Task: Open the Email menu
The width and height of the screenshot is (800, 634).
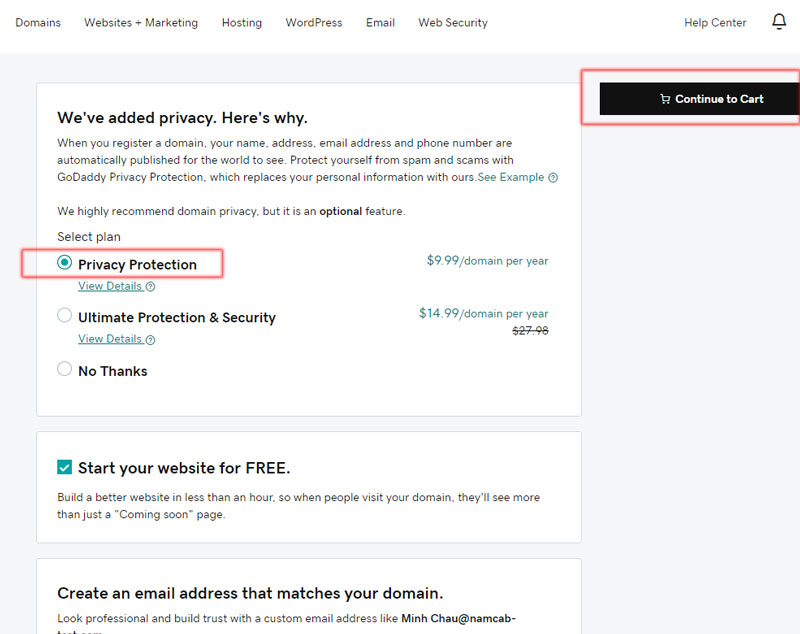Action: (380, 22)
